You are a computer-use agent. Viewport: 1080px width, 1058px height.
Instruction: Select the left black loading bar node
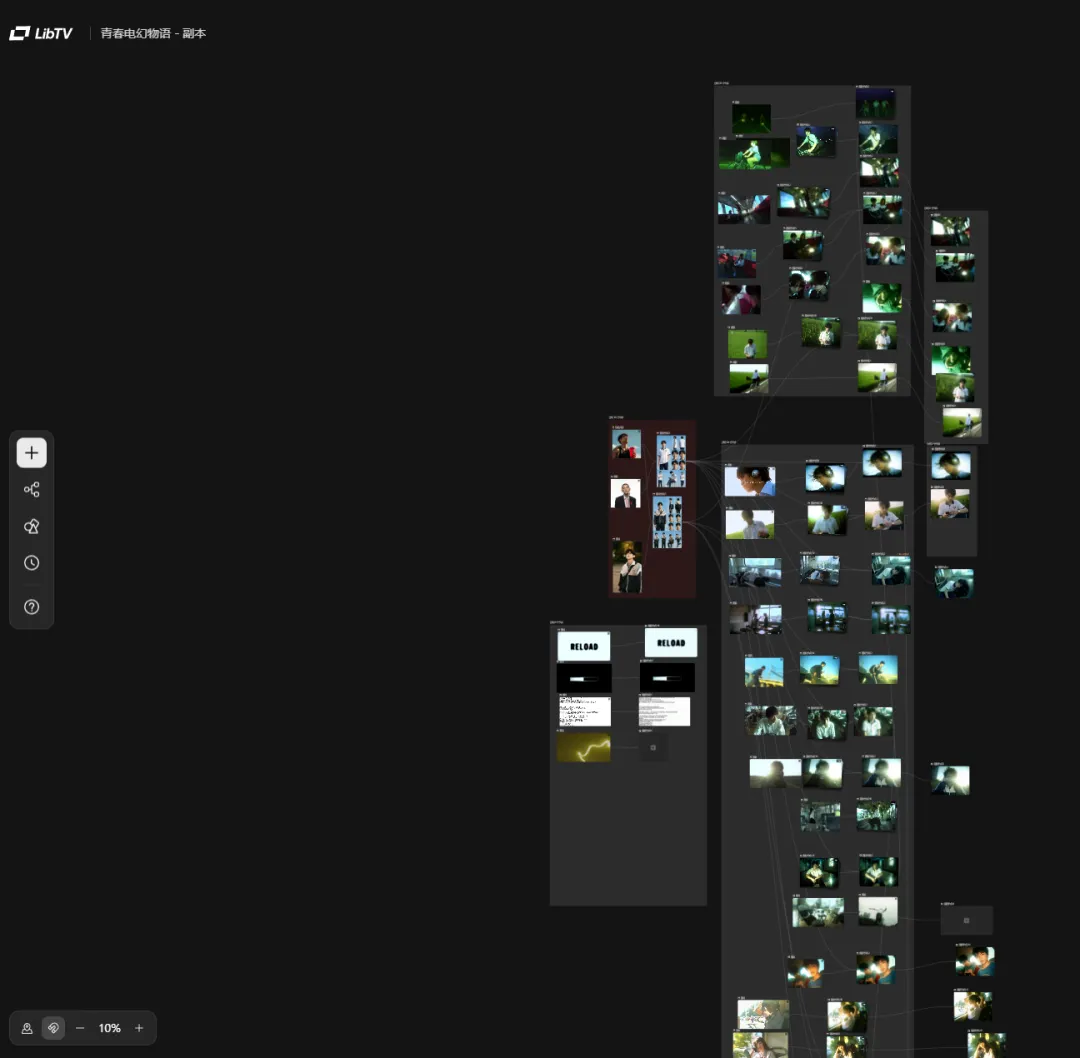coord(584,678)
